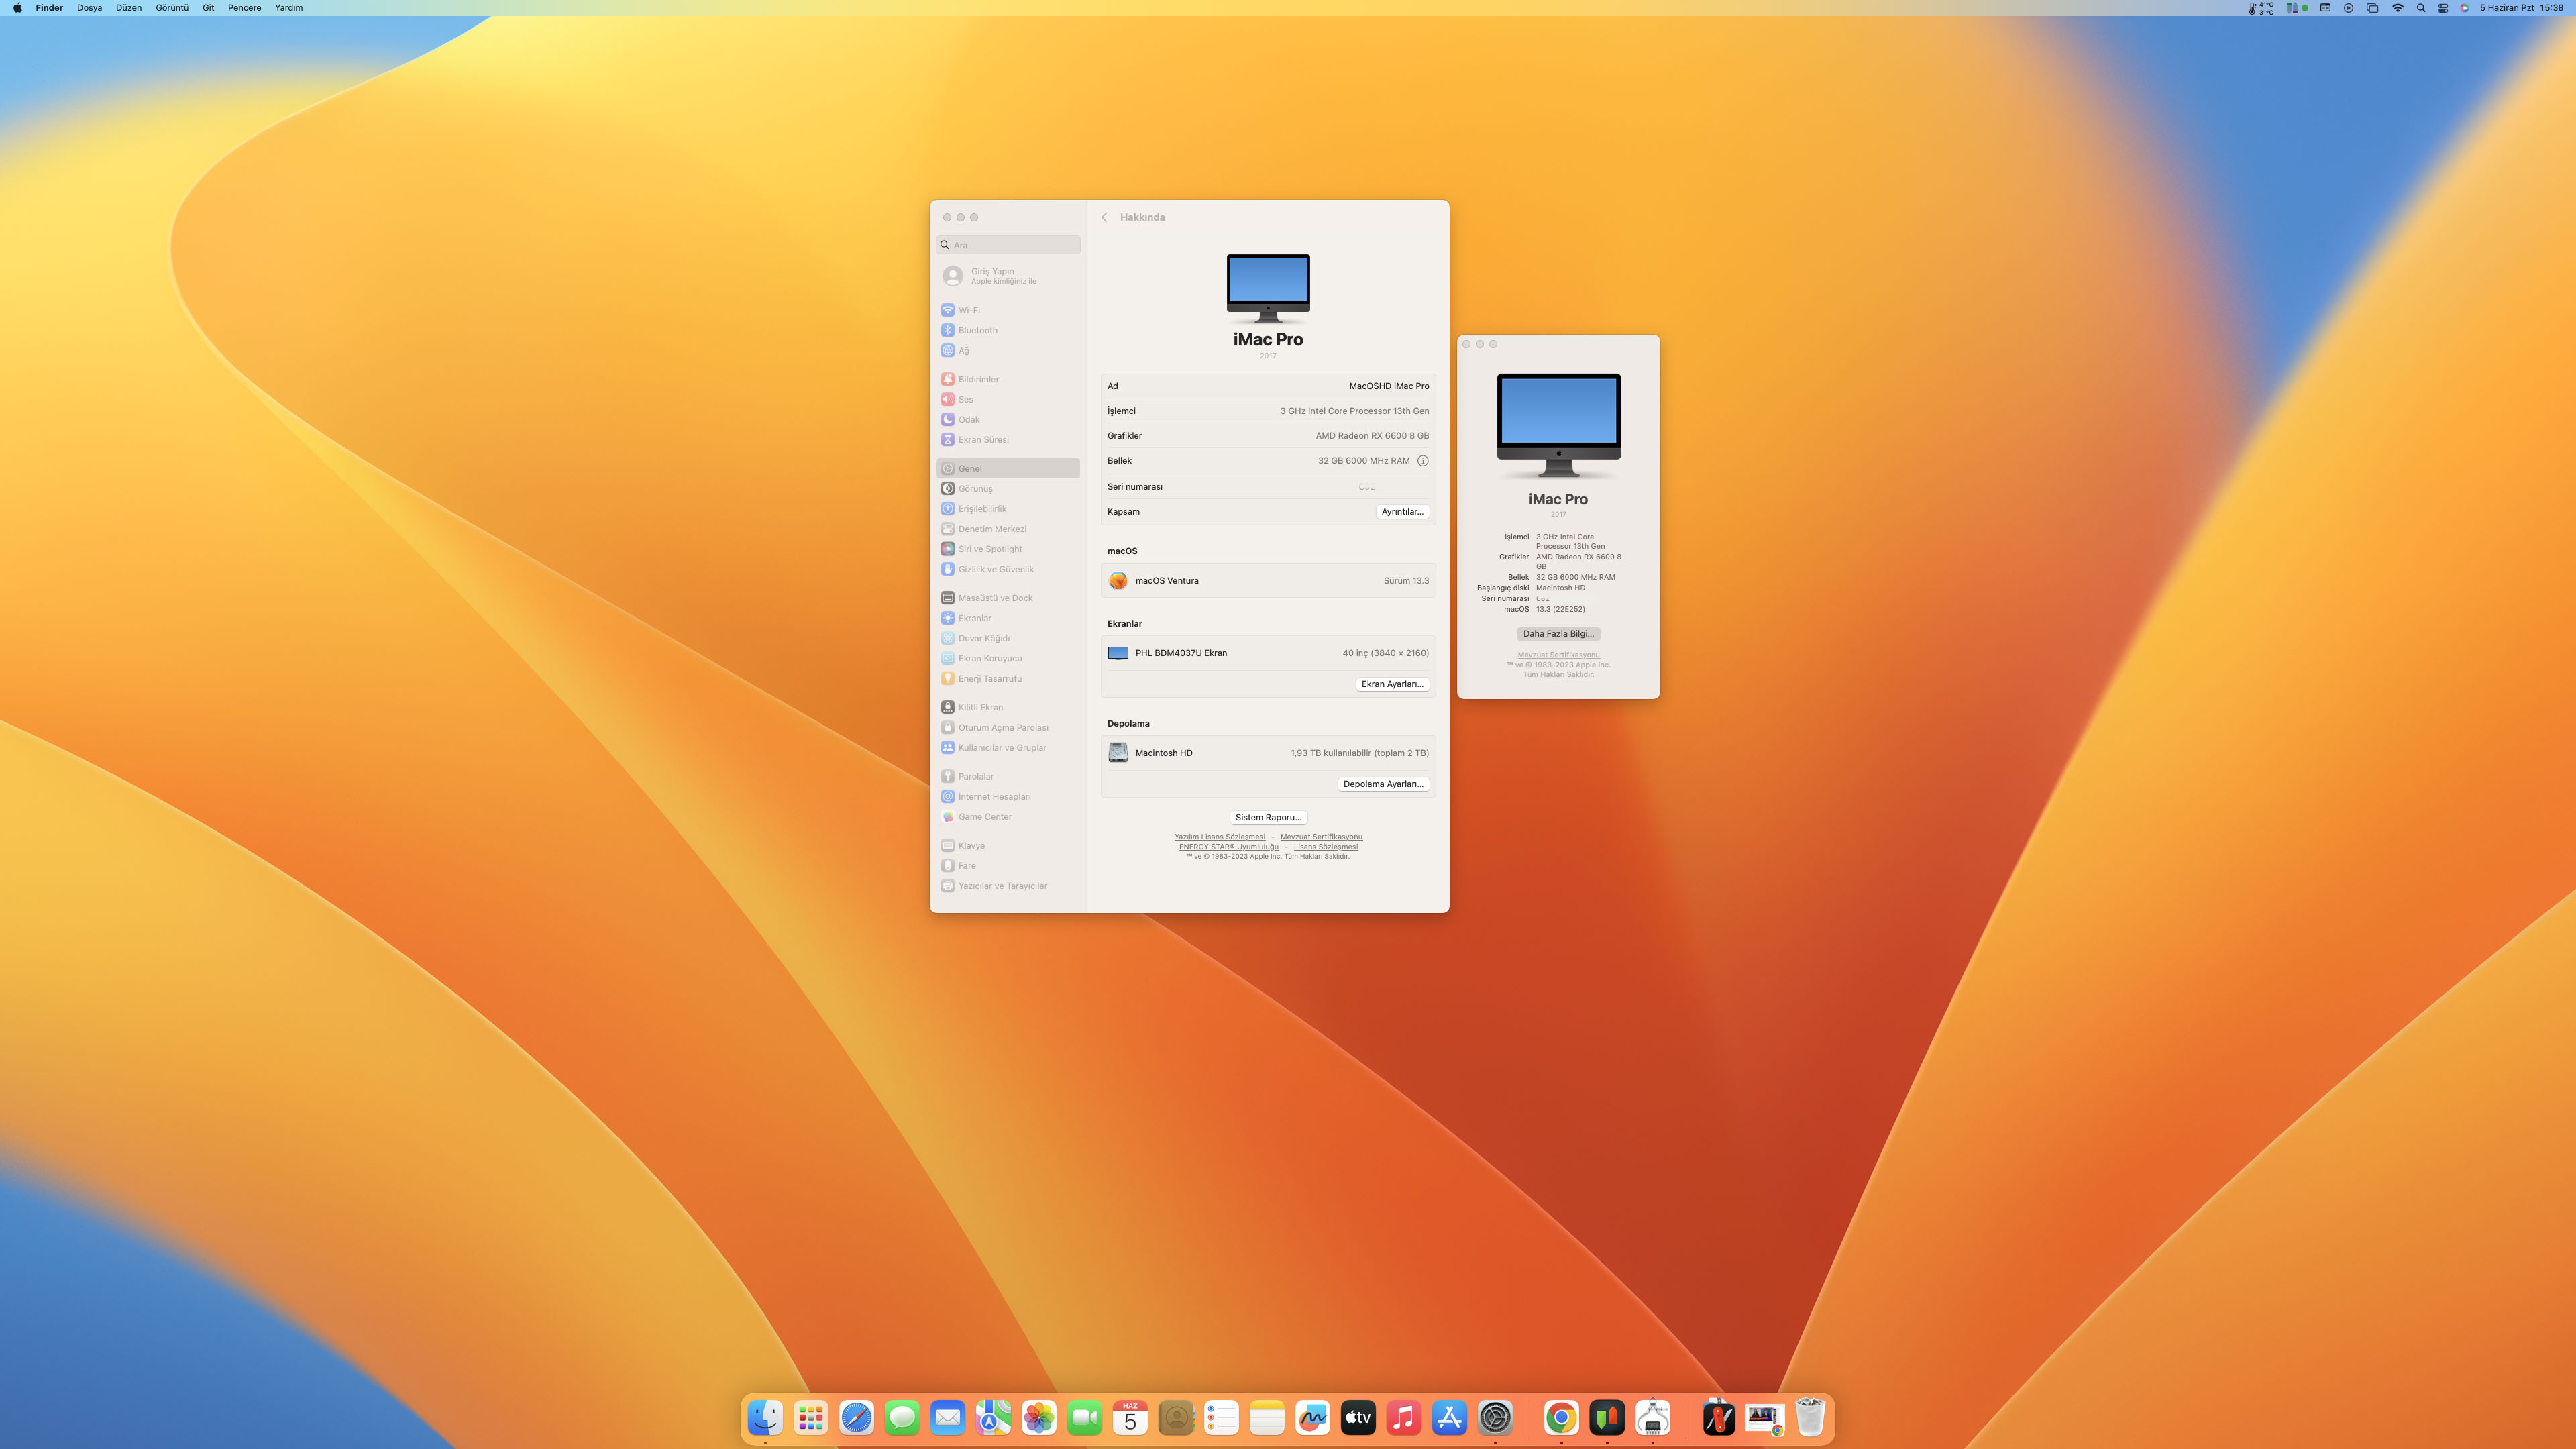The height and width of the screenshot is (1449, 2576).
Task: Open Wi-Fi settings in sidebar
Action: [x=968, y=310]
